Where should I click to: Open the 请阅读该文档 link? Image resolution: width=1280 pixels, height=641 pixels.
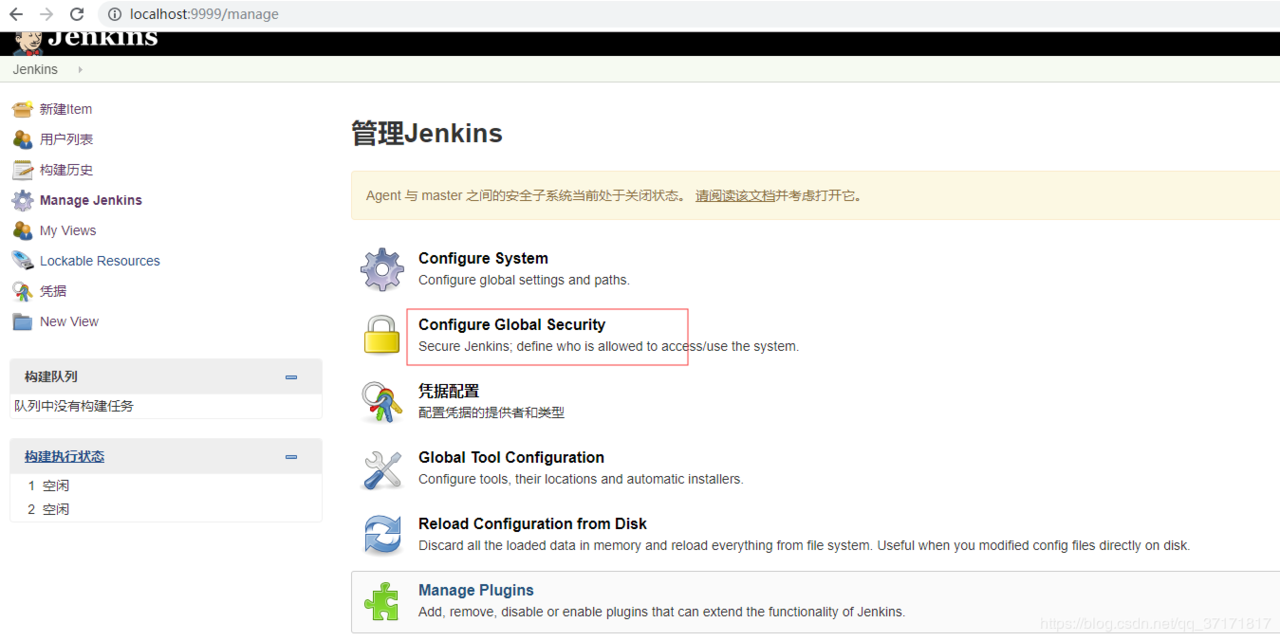[x=735, y=195]
